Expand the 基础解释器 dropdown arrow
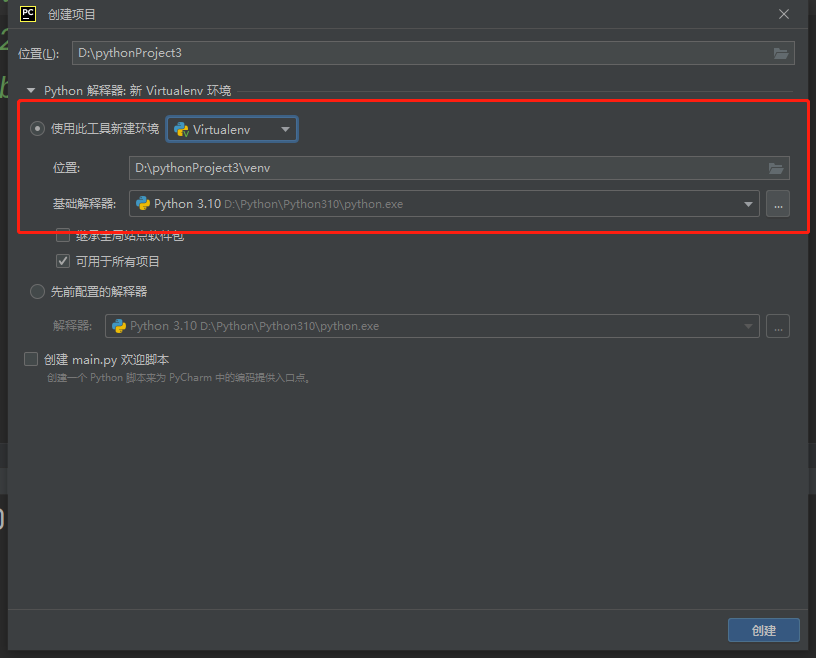This screenshot has height=658, width=816. [748, 204]
